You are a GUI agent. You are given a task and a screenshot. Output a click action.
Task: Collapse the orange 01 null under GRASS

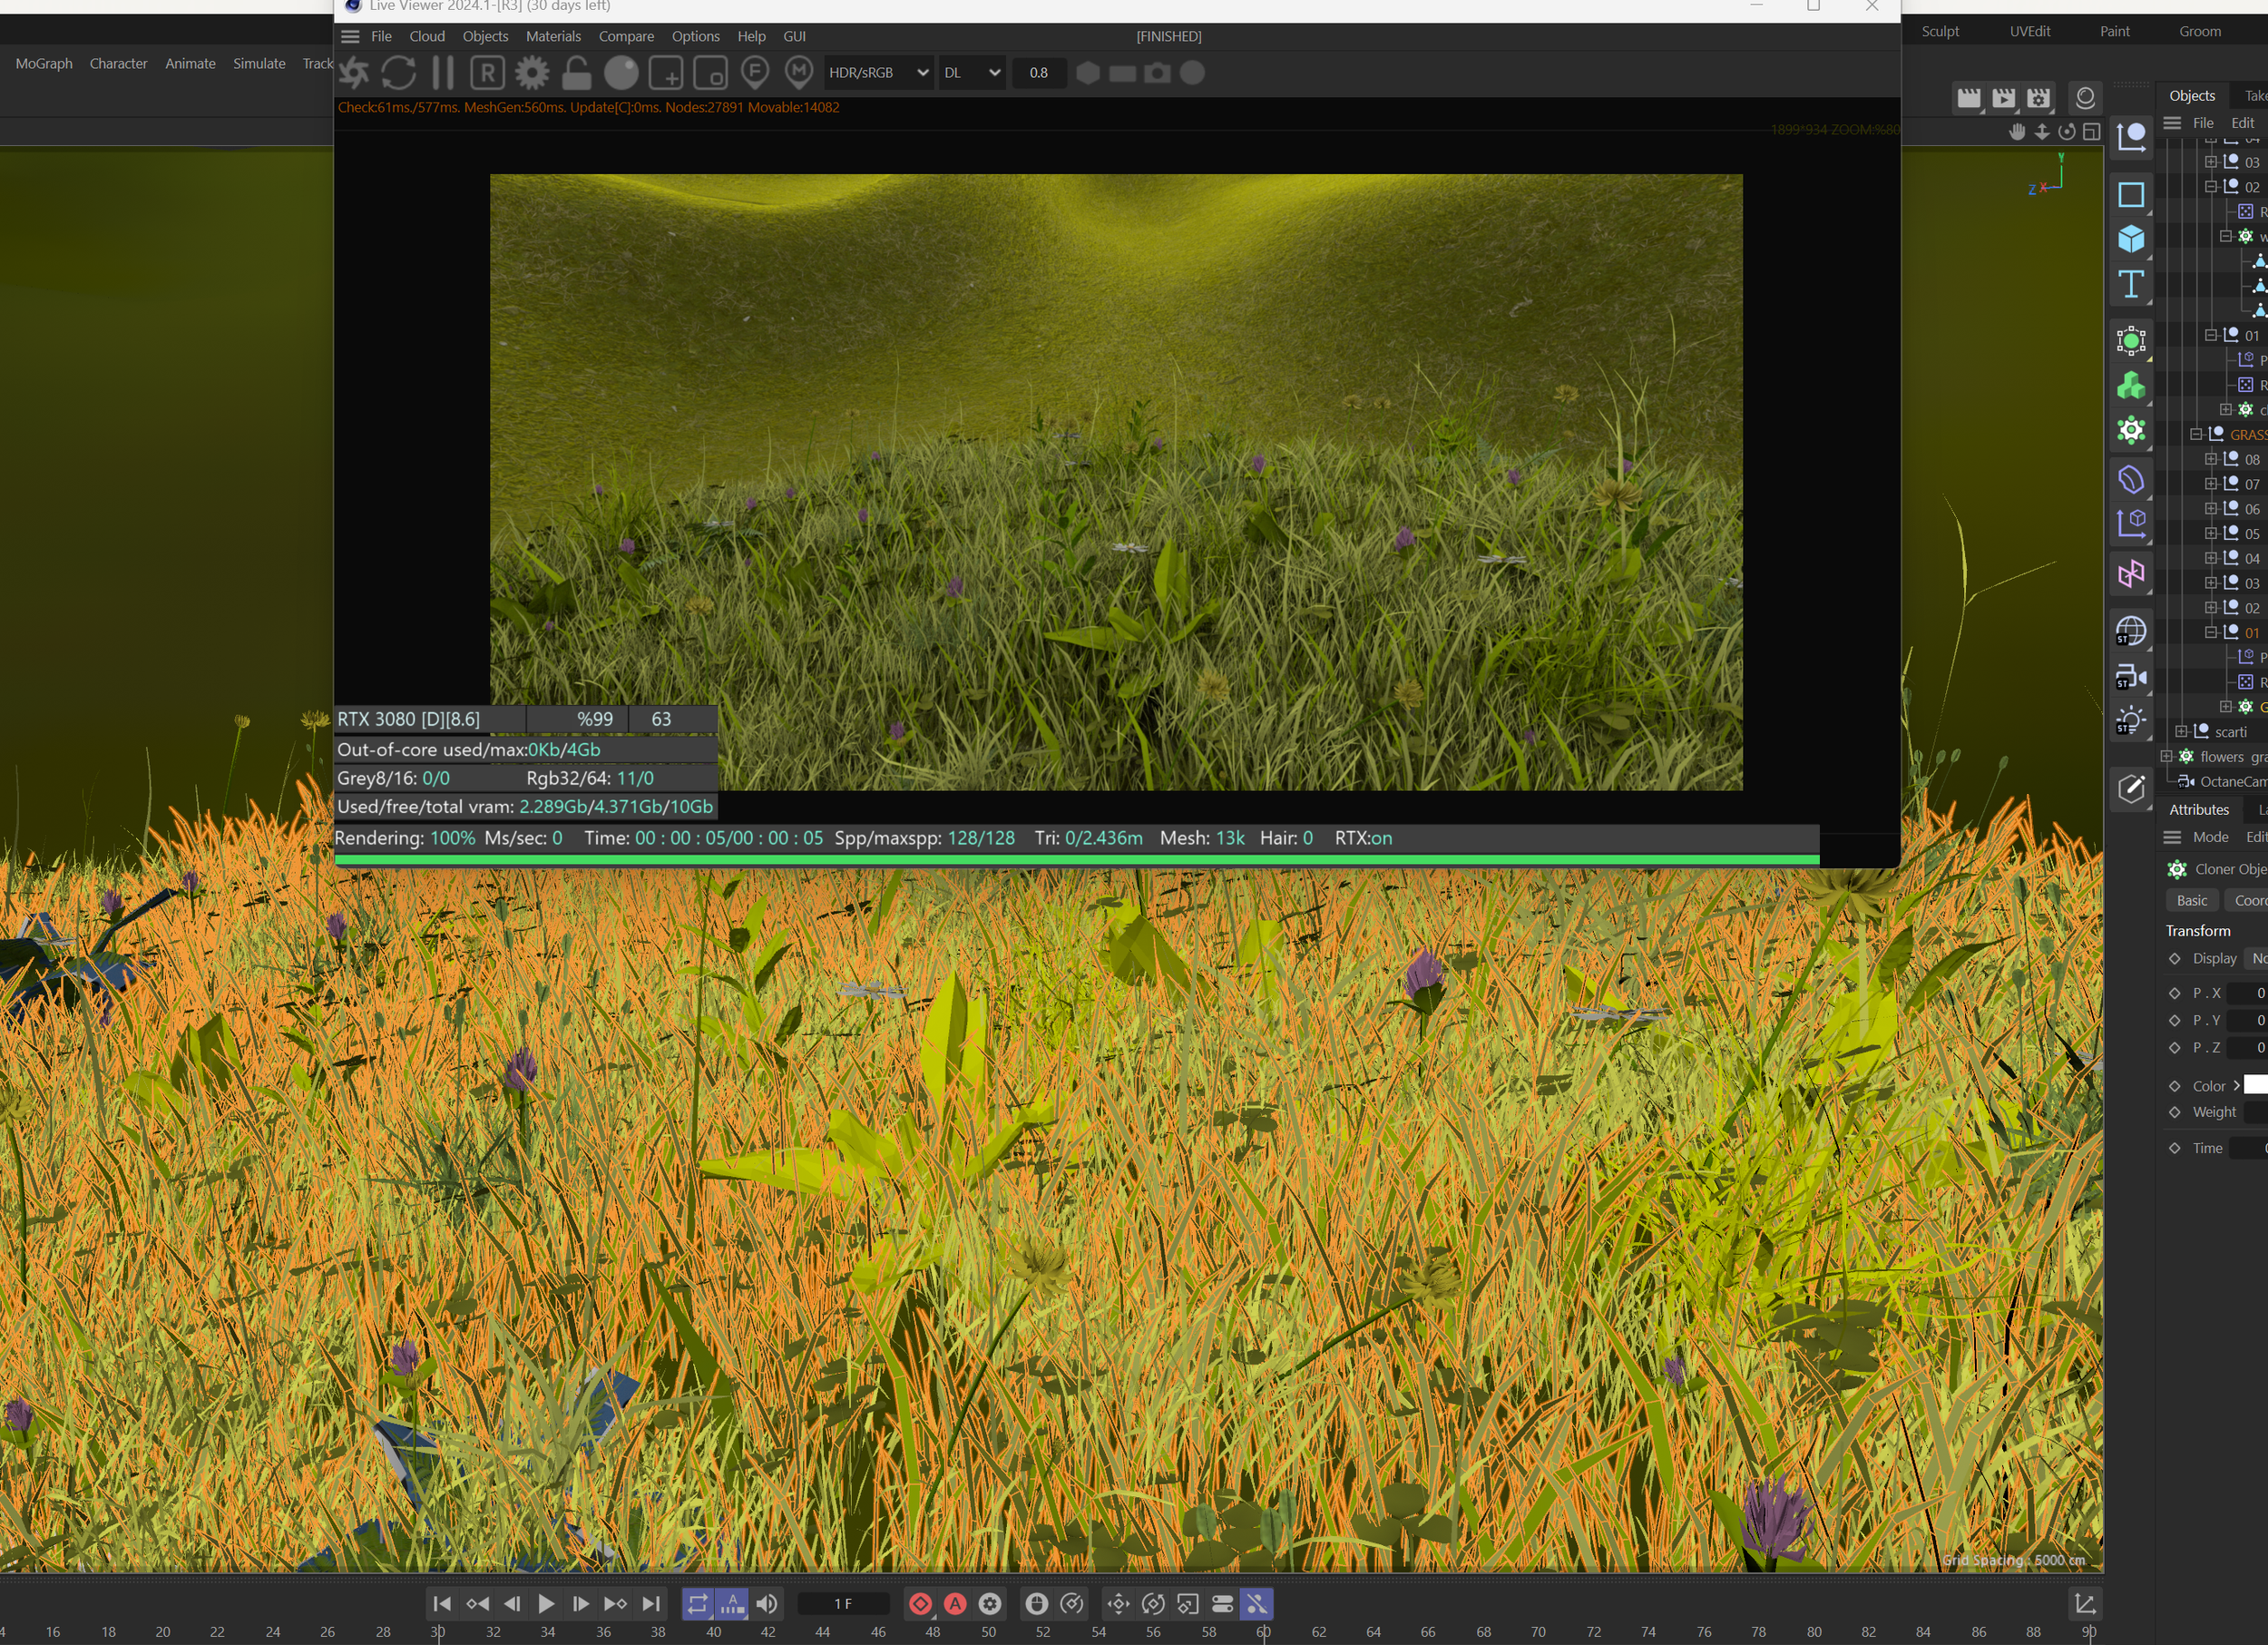(x=2211, y=632)
